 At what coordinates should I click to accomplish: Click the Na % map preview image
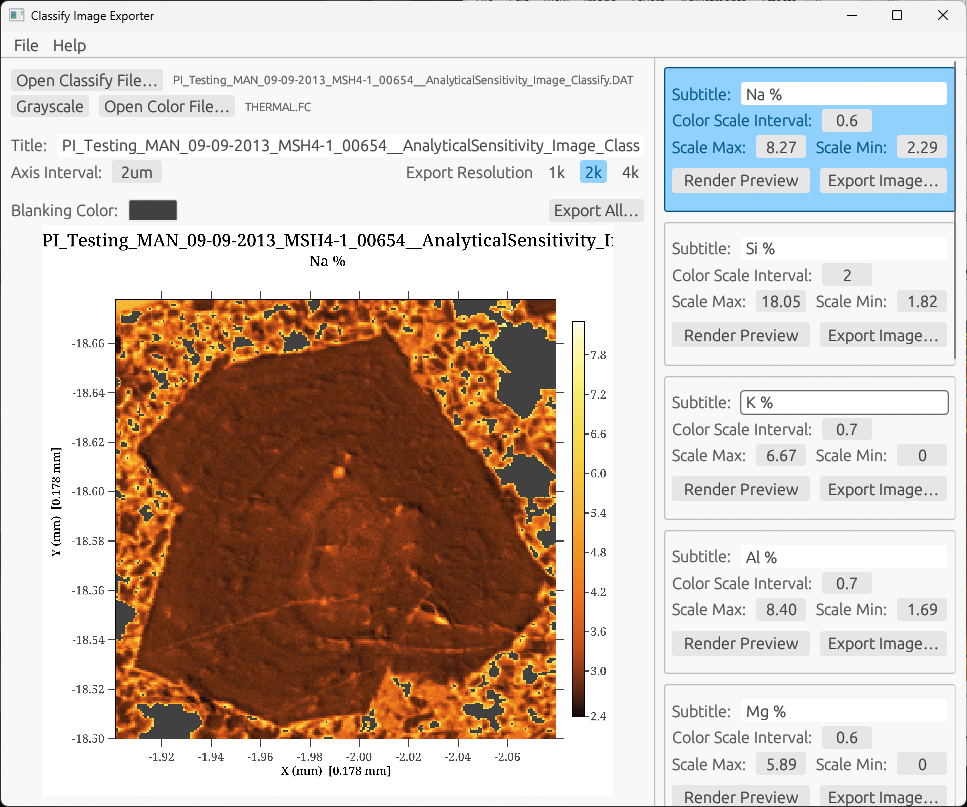coord(335,518)
